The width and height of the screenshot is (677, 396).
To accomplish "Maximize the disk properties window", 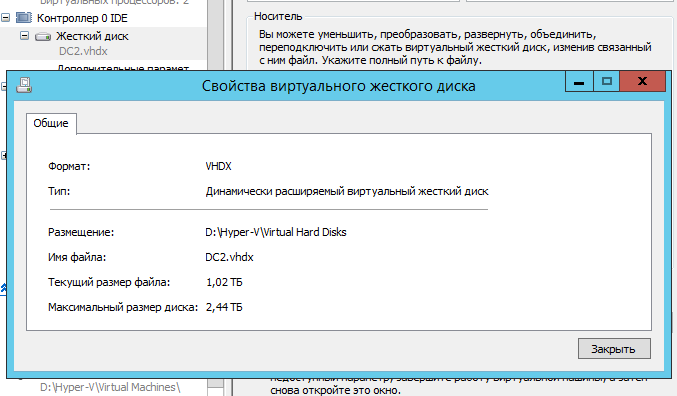I will pos(607,81).
